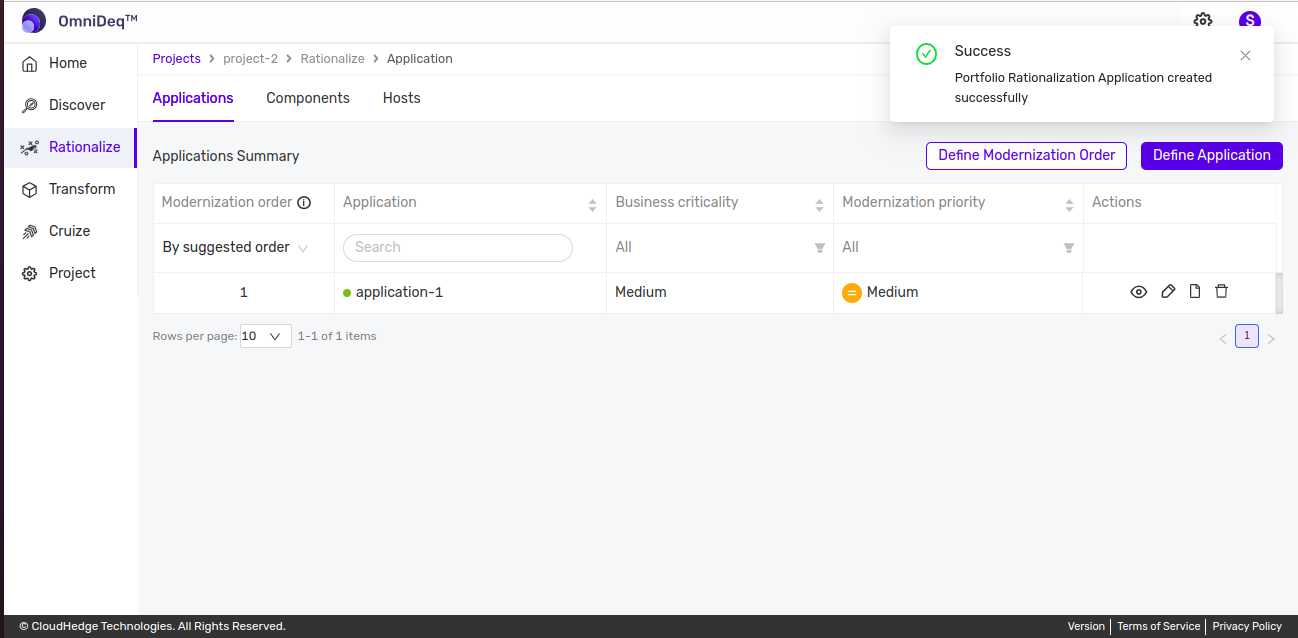Viewport: 1298px width, 638px height.
Task: Open Project in sidebar
Action: pyautogui.click(x=69, y=273)
